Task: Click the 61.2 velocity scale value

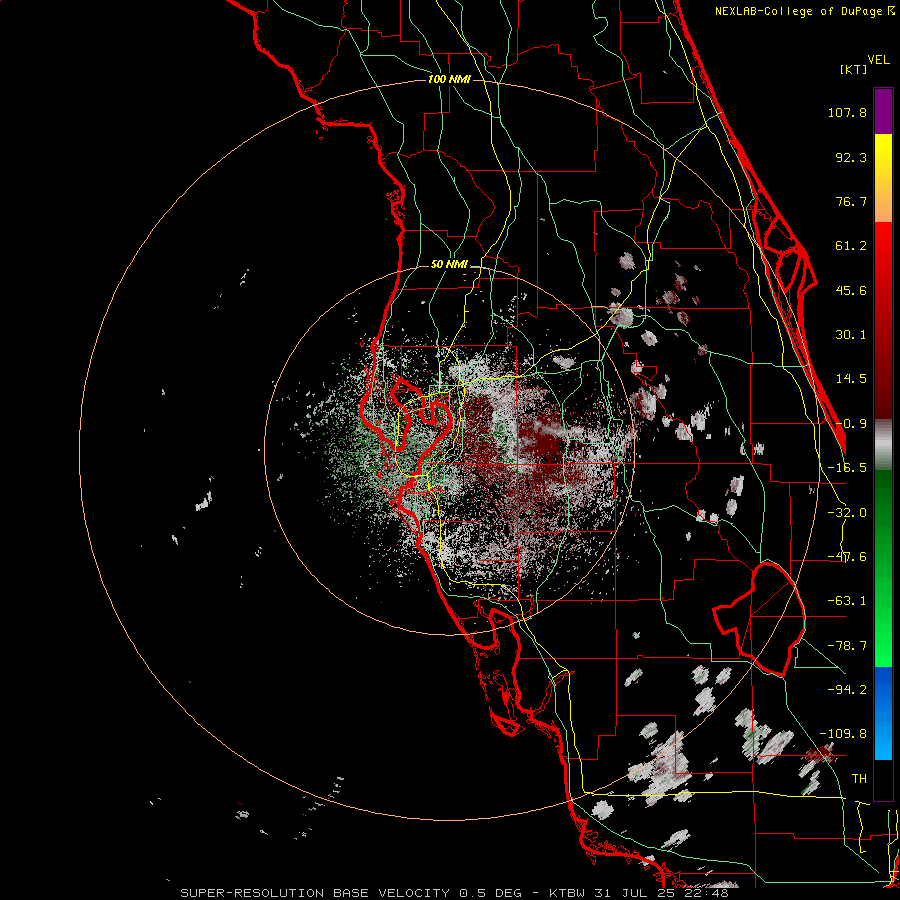Action: (851, 246)
